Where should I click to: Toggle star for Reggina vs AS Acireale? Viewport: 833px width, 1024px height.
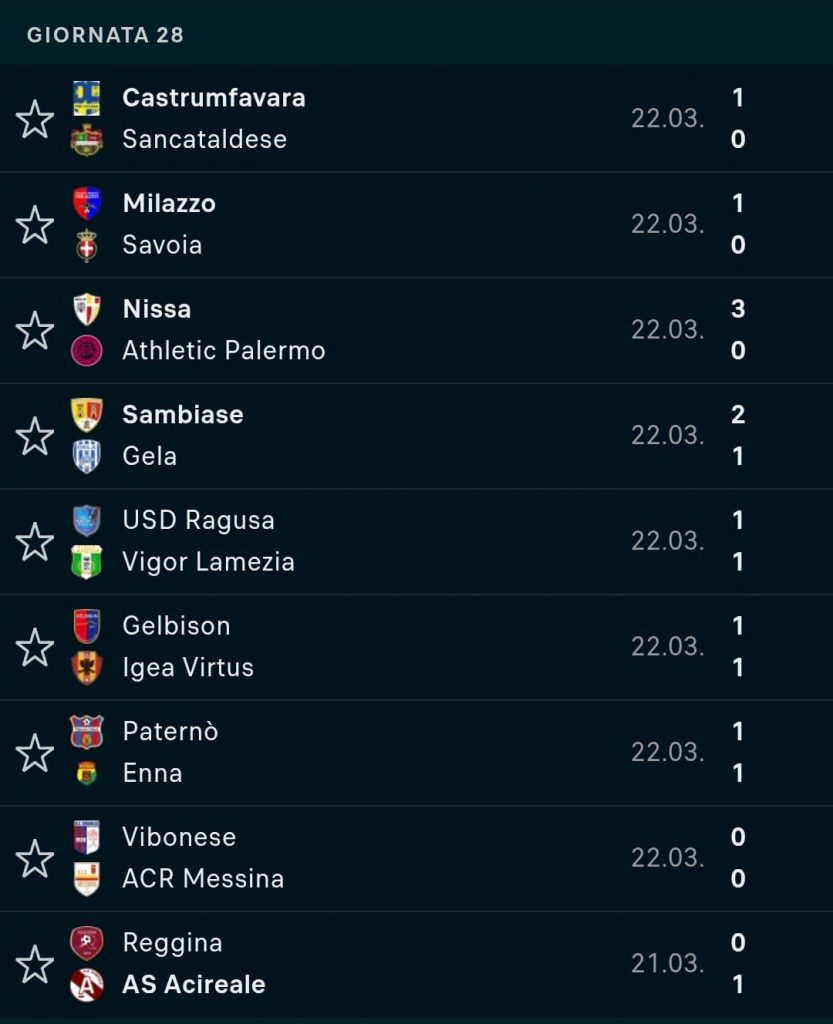click(x=35, y=964)
